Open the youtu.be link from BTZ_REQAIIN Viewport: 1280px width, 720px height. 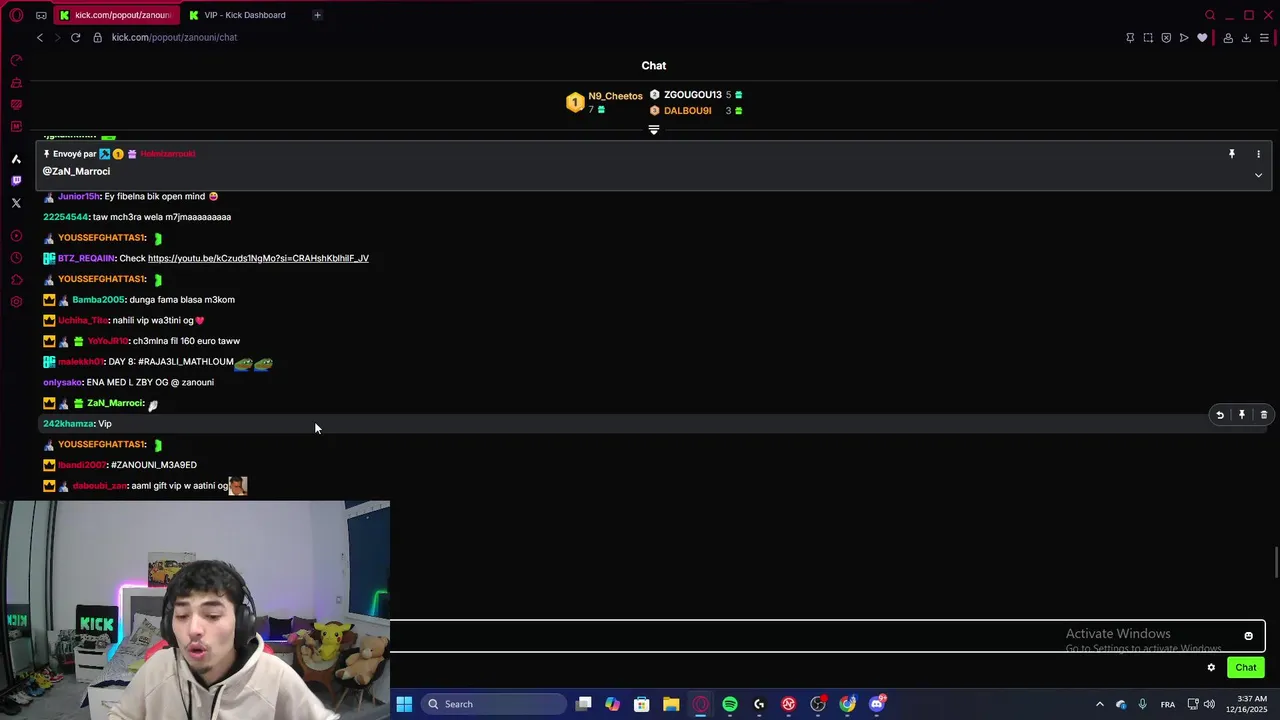[x=258, y=258]
